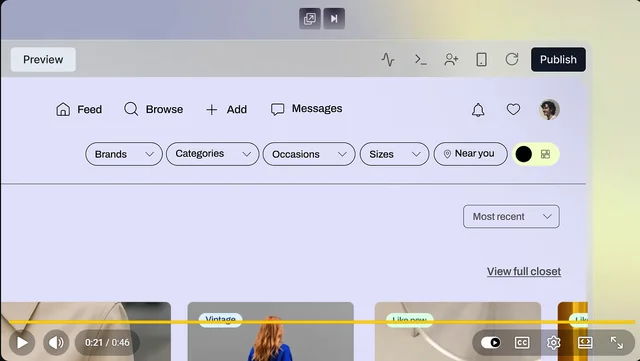
Task: Click the open-in-new-window icon at top
Action: tap(309, 19)
